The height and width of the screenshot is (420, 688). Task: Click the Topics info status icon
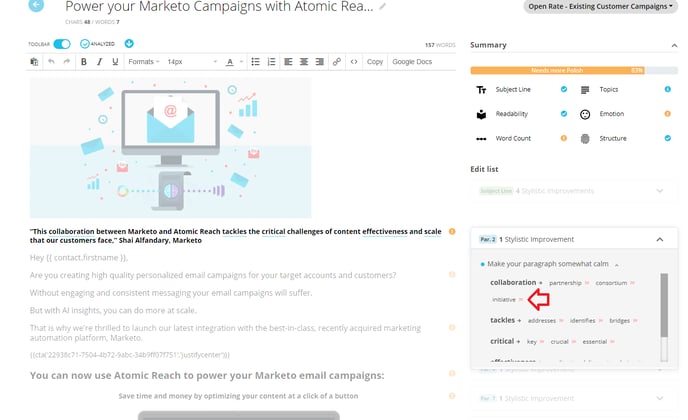click(667, 90)
